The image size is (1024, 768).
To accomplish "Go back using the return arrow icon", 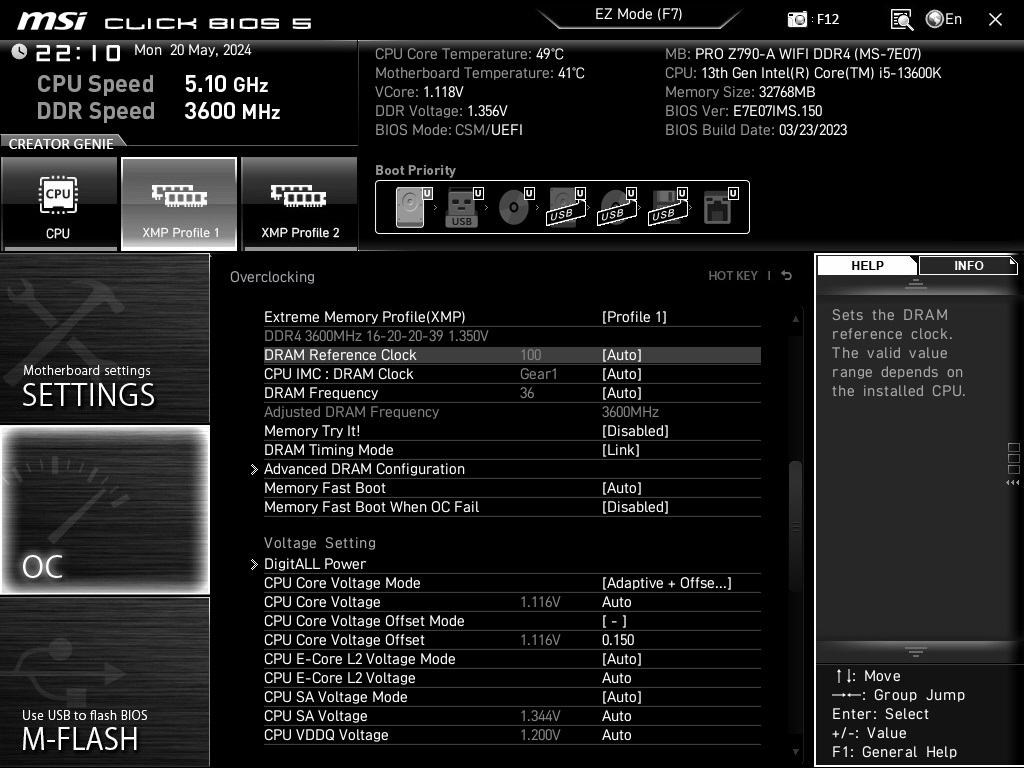I will [x=786, y=276].
